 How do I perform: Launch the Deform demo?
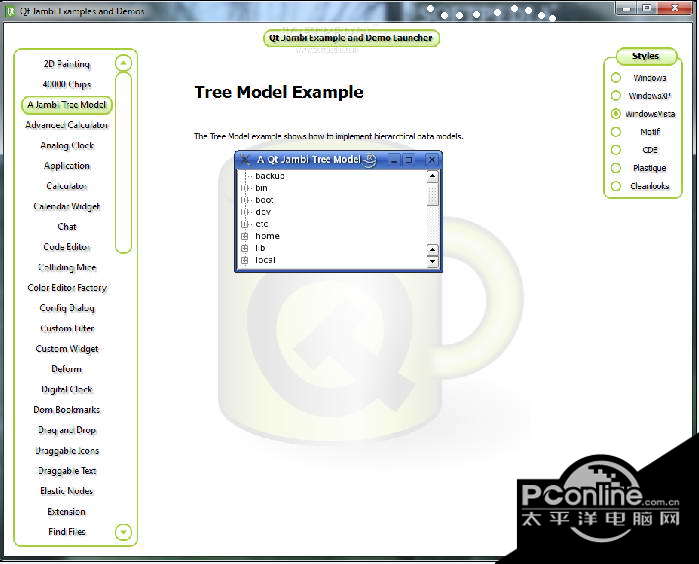[67, 369]
